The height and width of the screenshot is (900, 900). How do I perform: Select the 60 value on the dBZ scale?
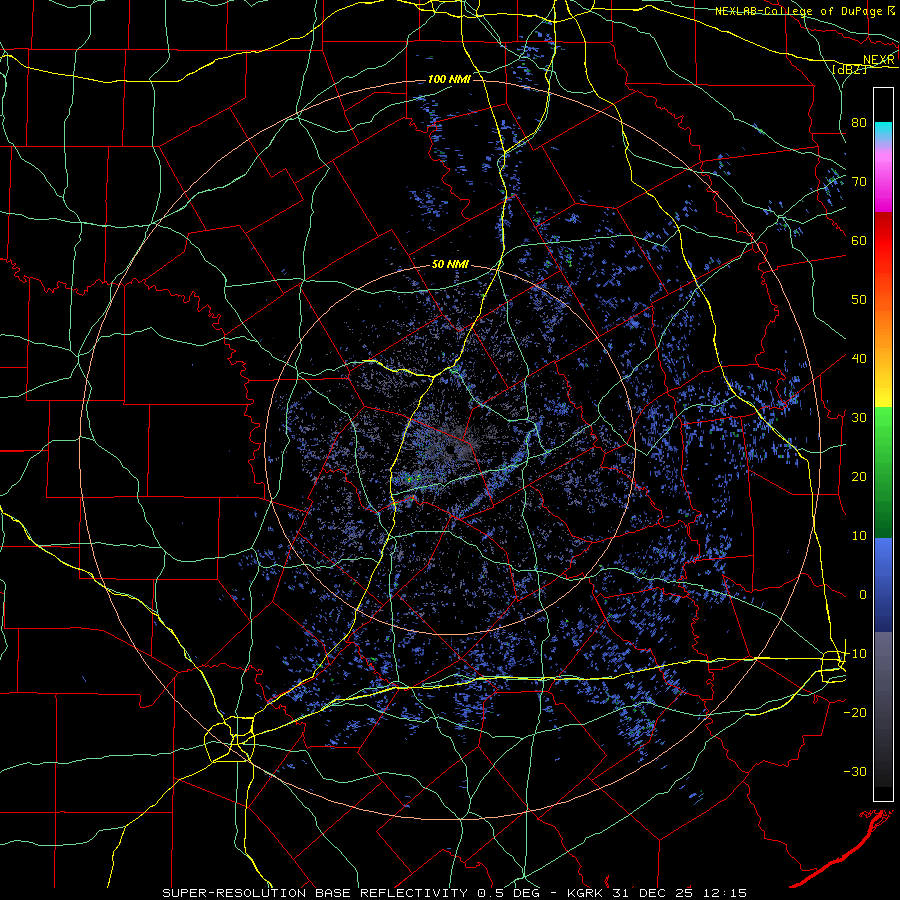tap(859, 240)
